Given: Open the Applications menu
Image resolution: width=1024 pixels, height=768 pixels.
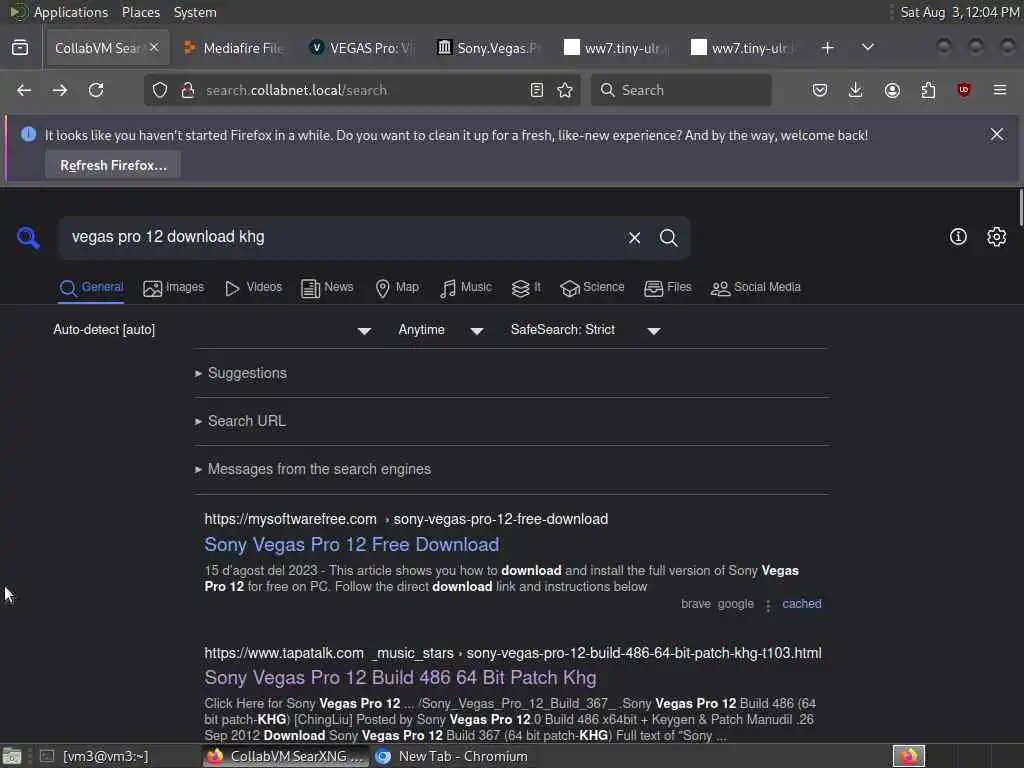Looking at the screenshot, I should pos(70,12).
